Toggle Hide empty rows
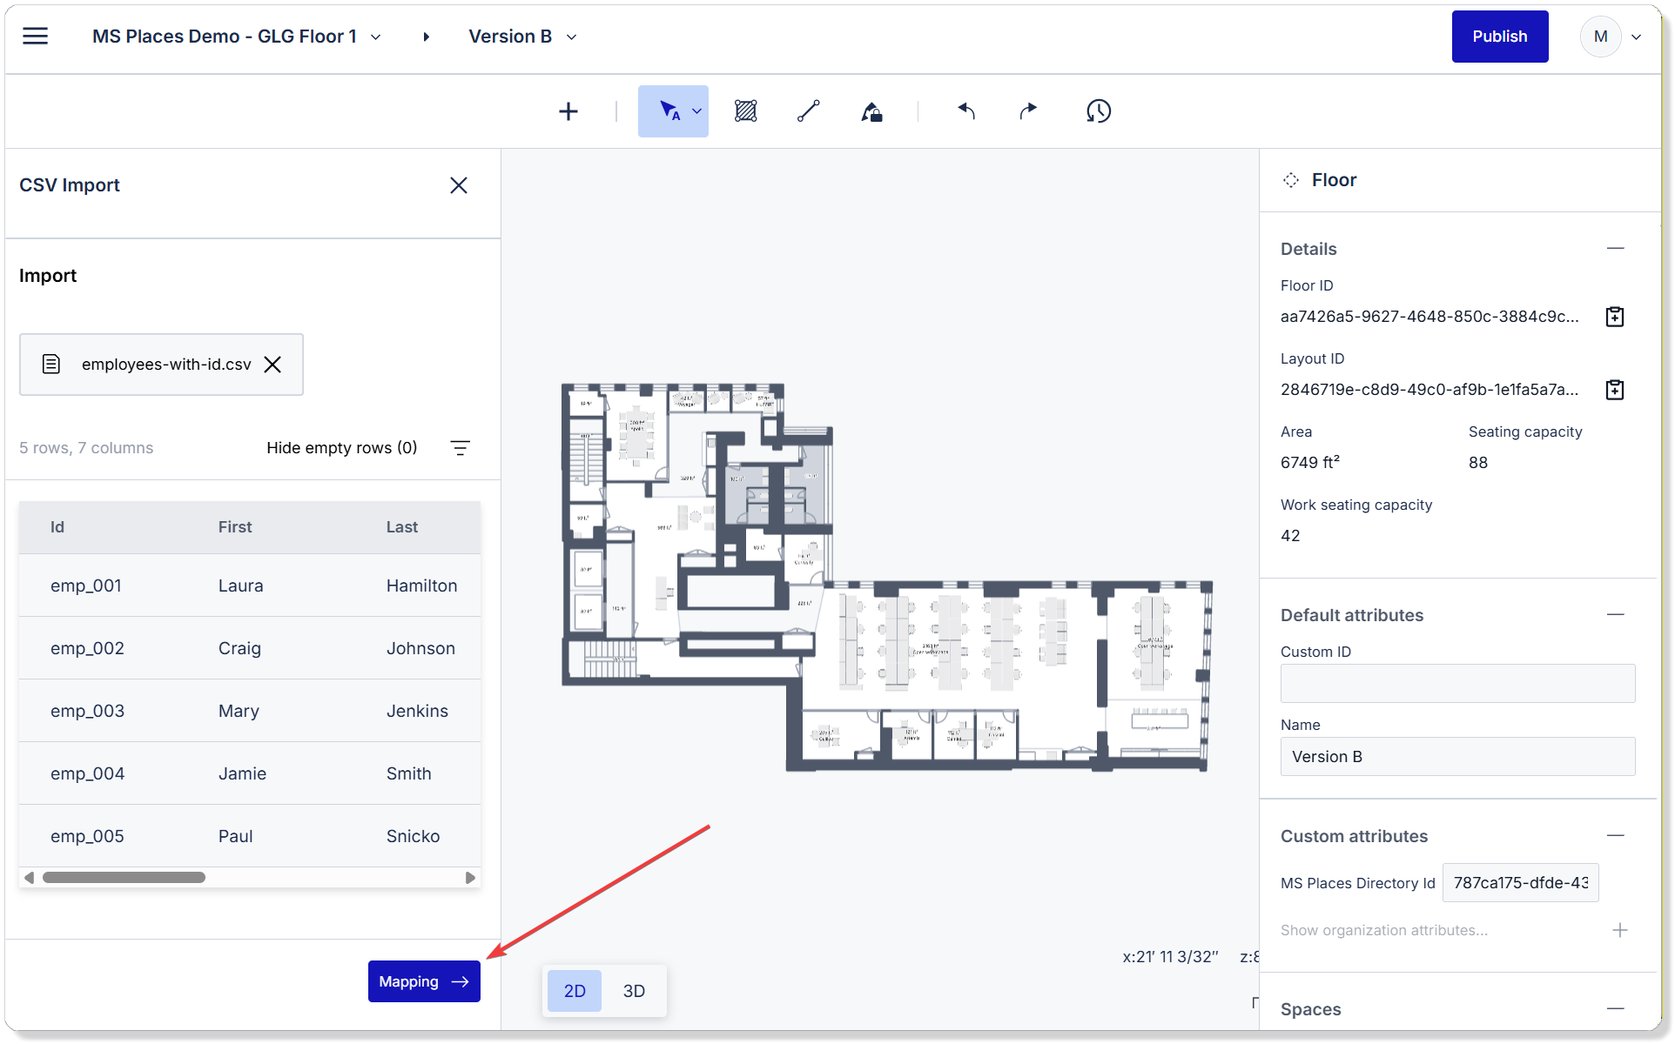1675x1044 pixels. click(342, 448)
